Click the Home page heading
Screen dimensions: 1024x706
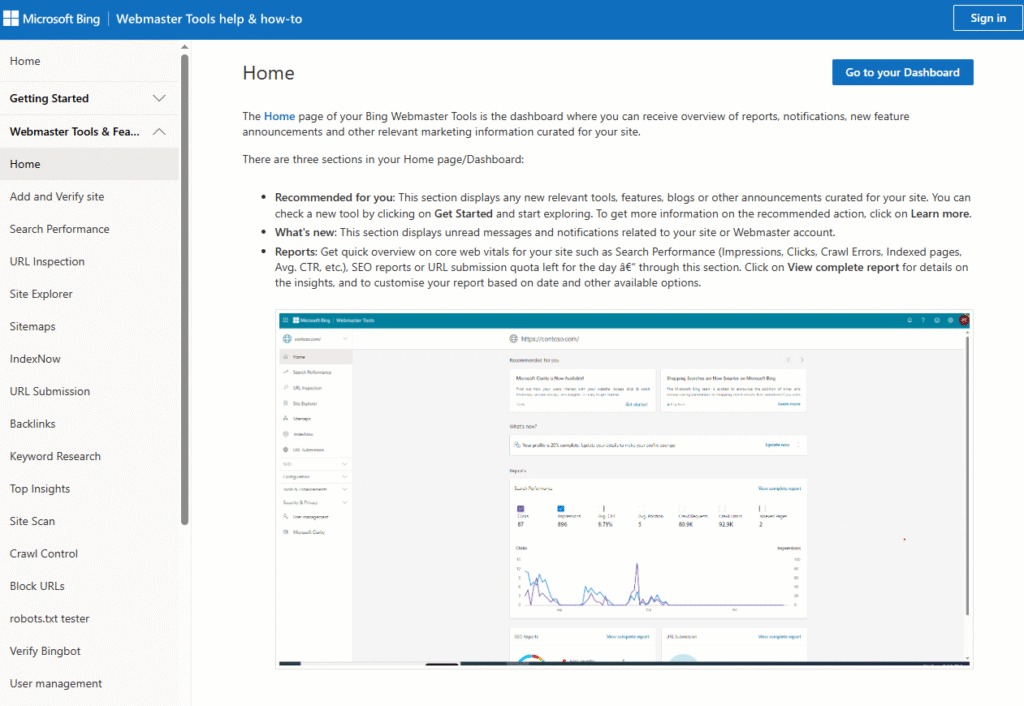tap(268, 72)
